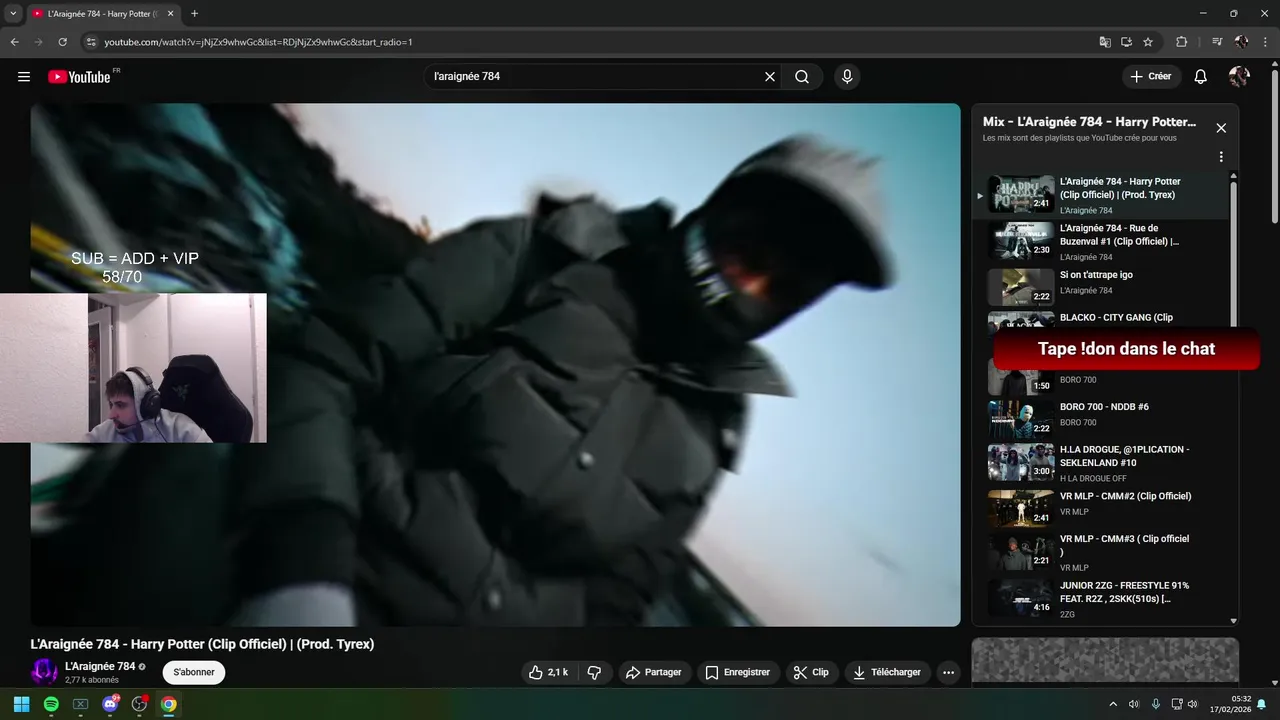The image size is (1280, 720).
Task: Open Chrome media controls icon
Action: coord(1216,42)
